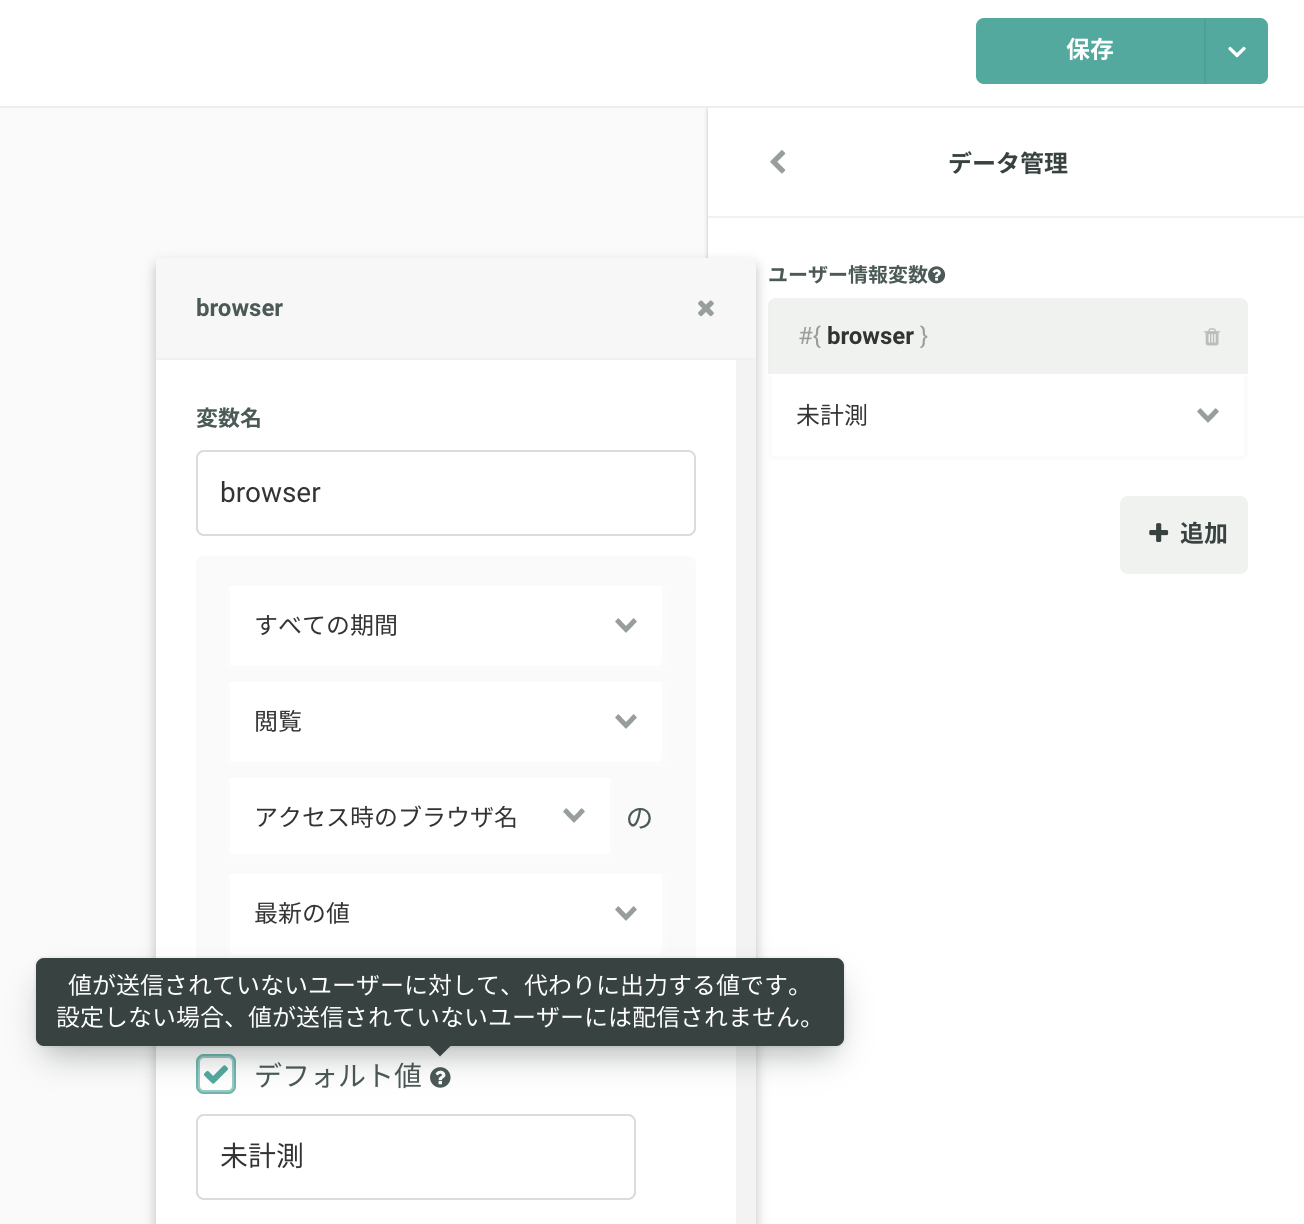The width and height of the screenshot is (1304, 1224).
Task: Focus the default value 未計測 input field
Action: pyautogui.click(x=416, y=1157)
